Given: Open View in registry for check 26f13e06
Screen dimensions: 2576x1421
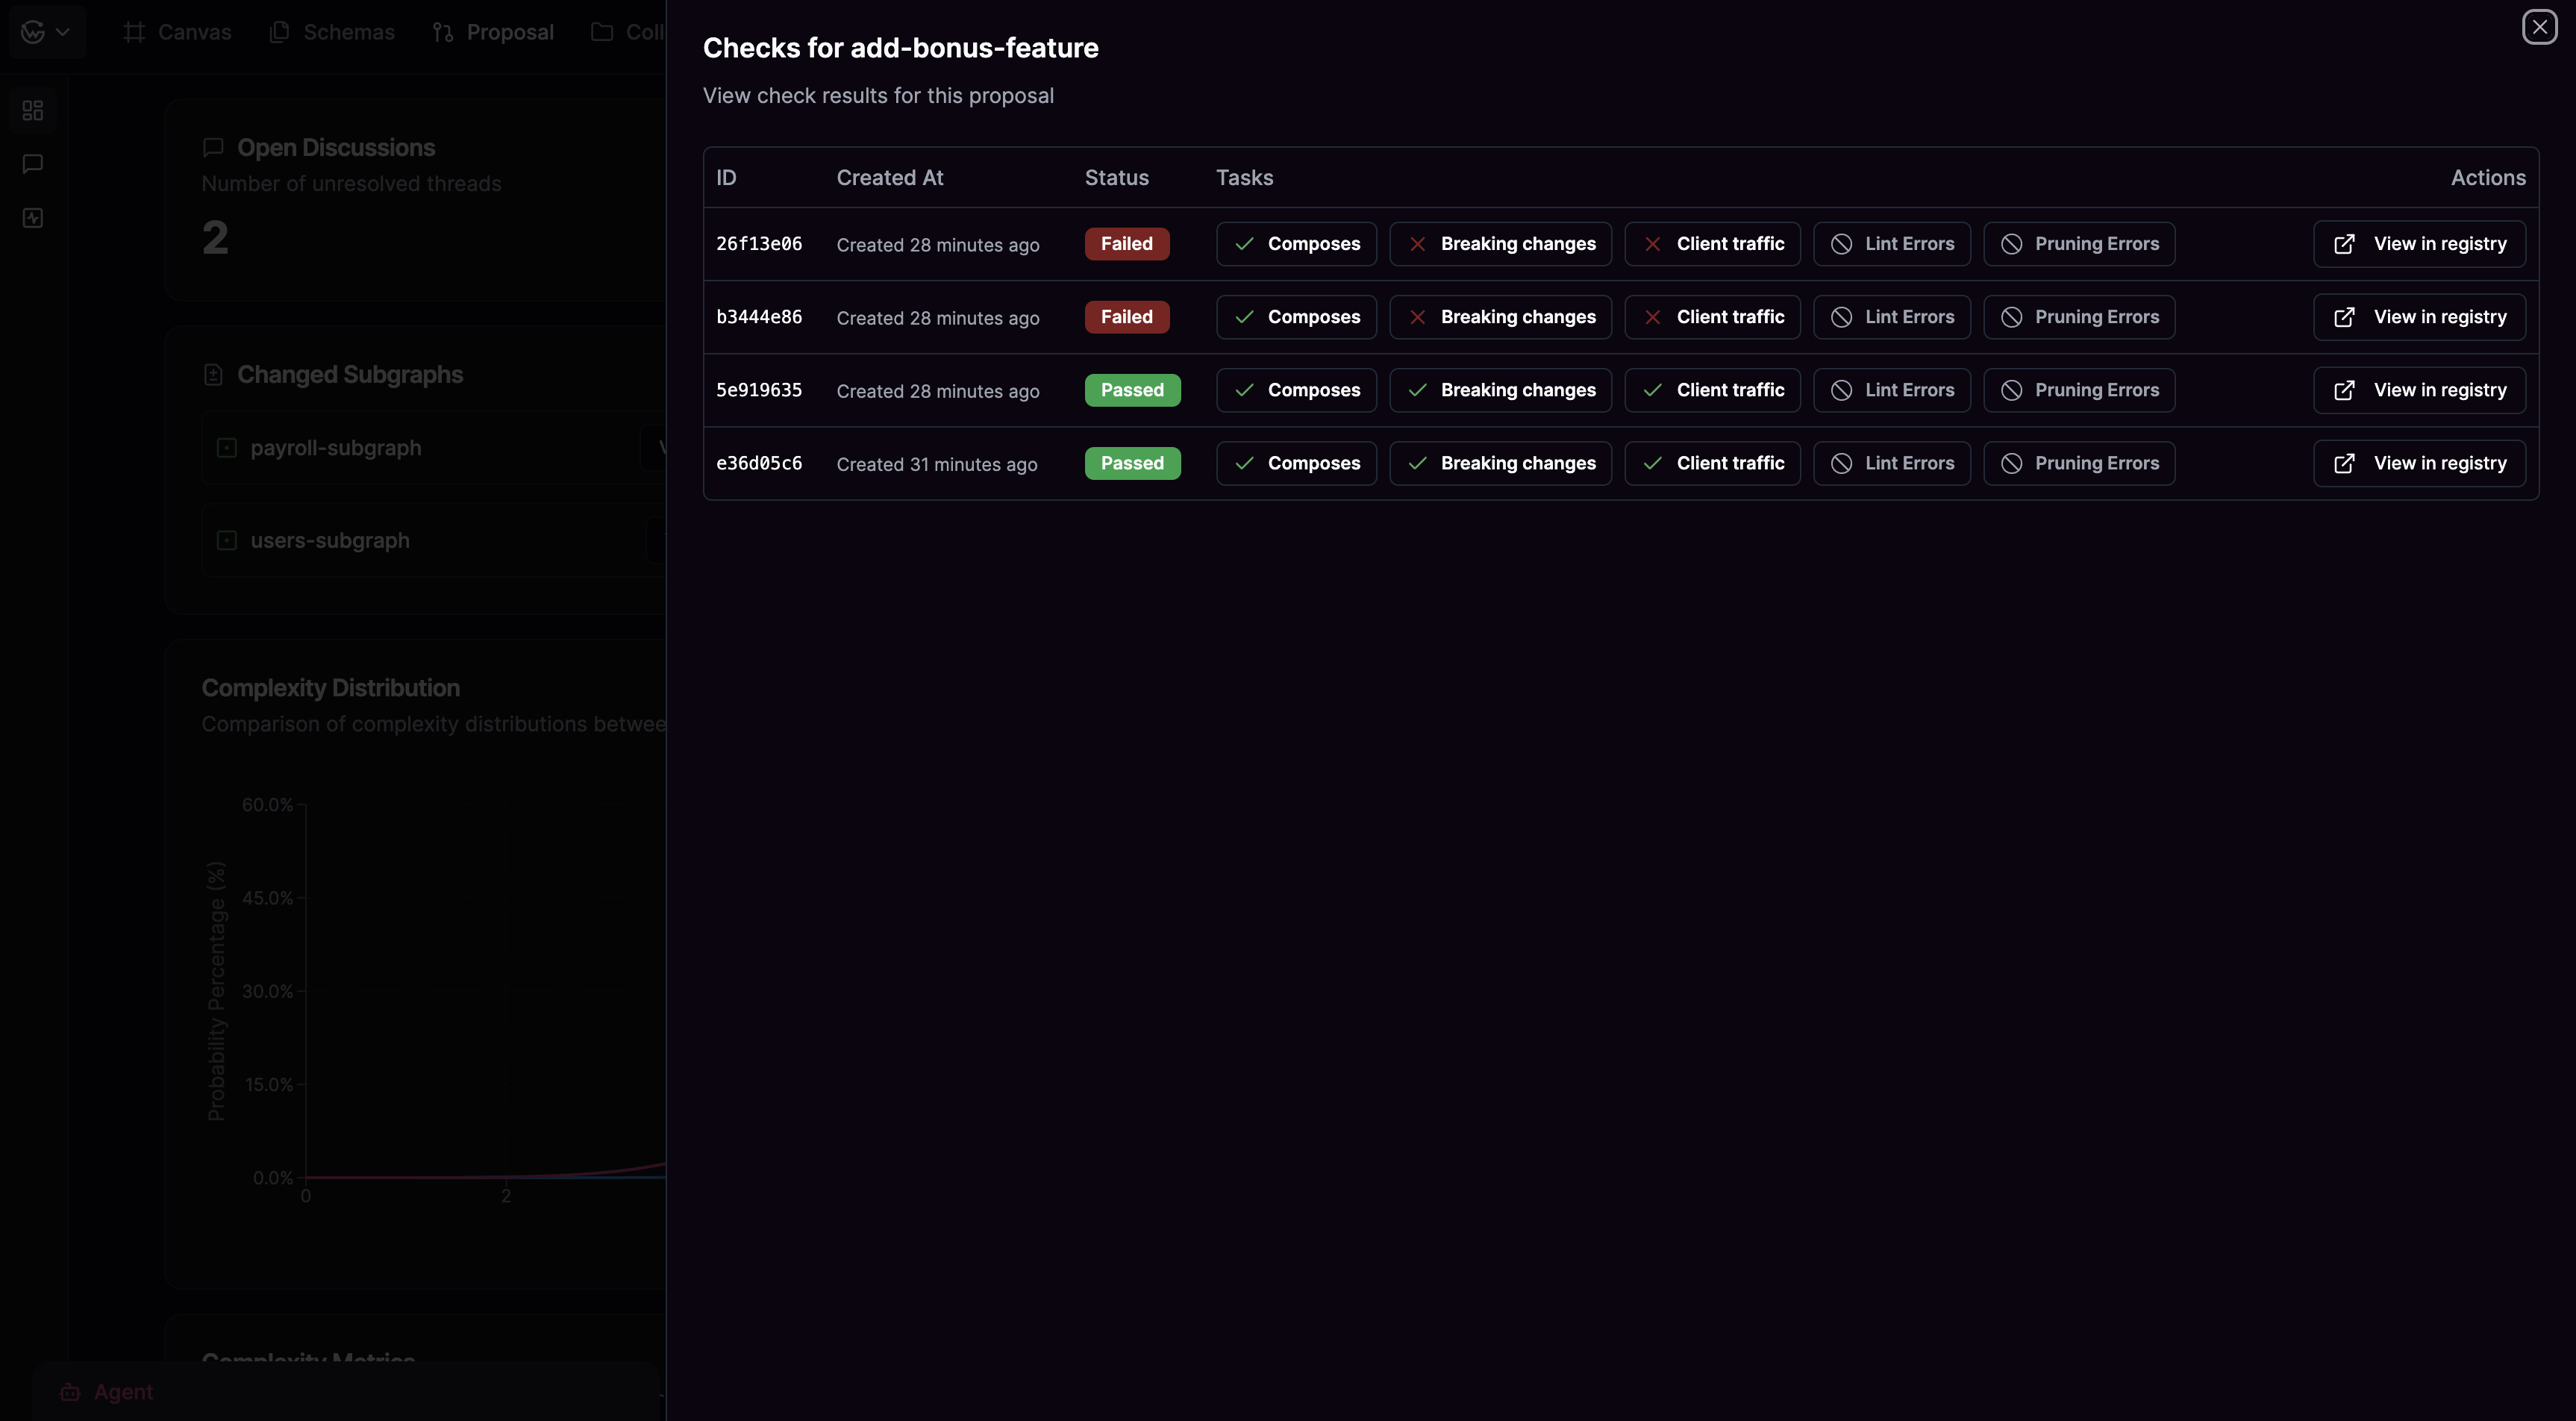Looking at the screenshot, I should [x=2419, y=244].
